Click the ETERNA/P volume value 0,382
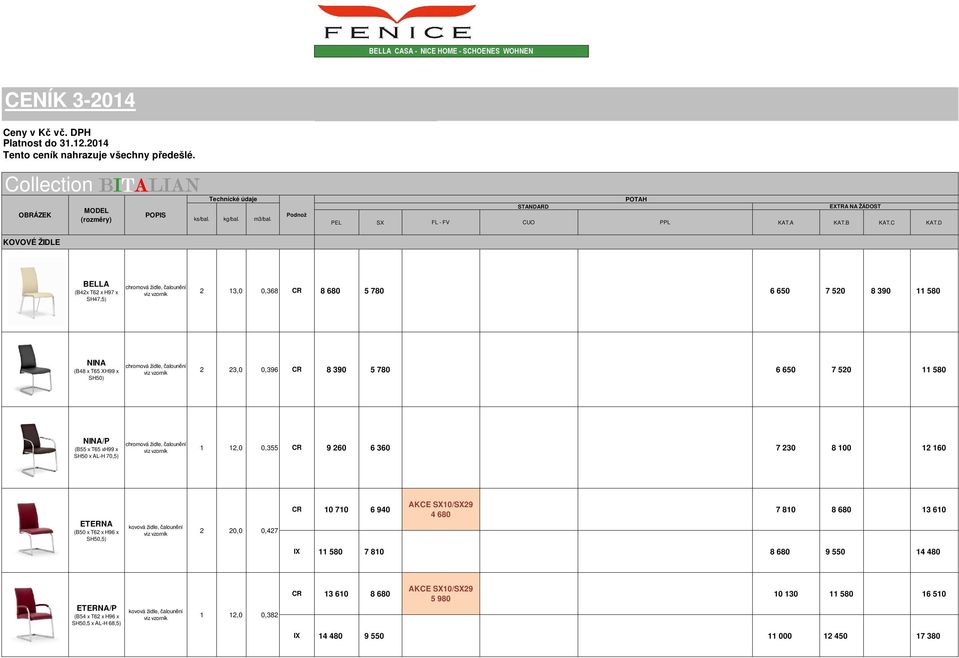This screenshot has width=959, height=658. (269, 615)
